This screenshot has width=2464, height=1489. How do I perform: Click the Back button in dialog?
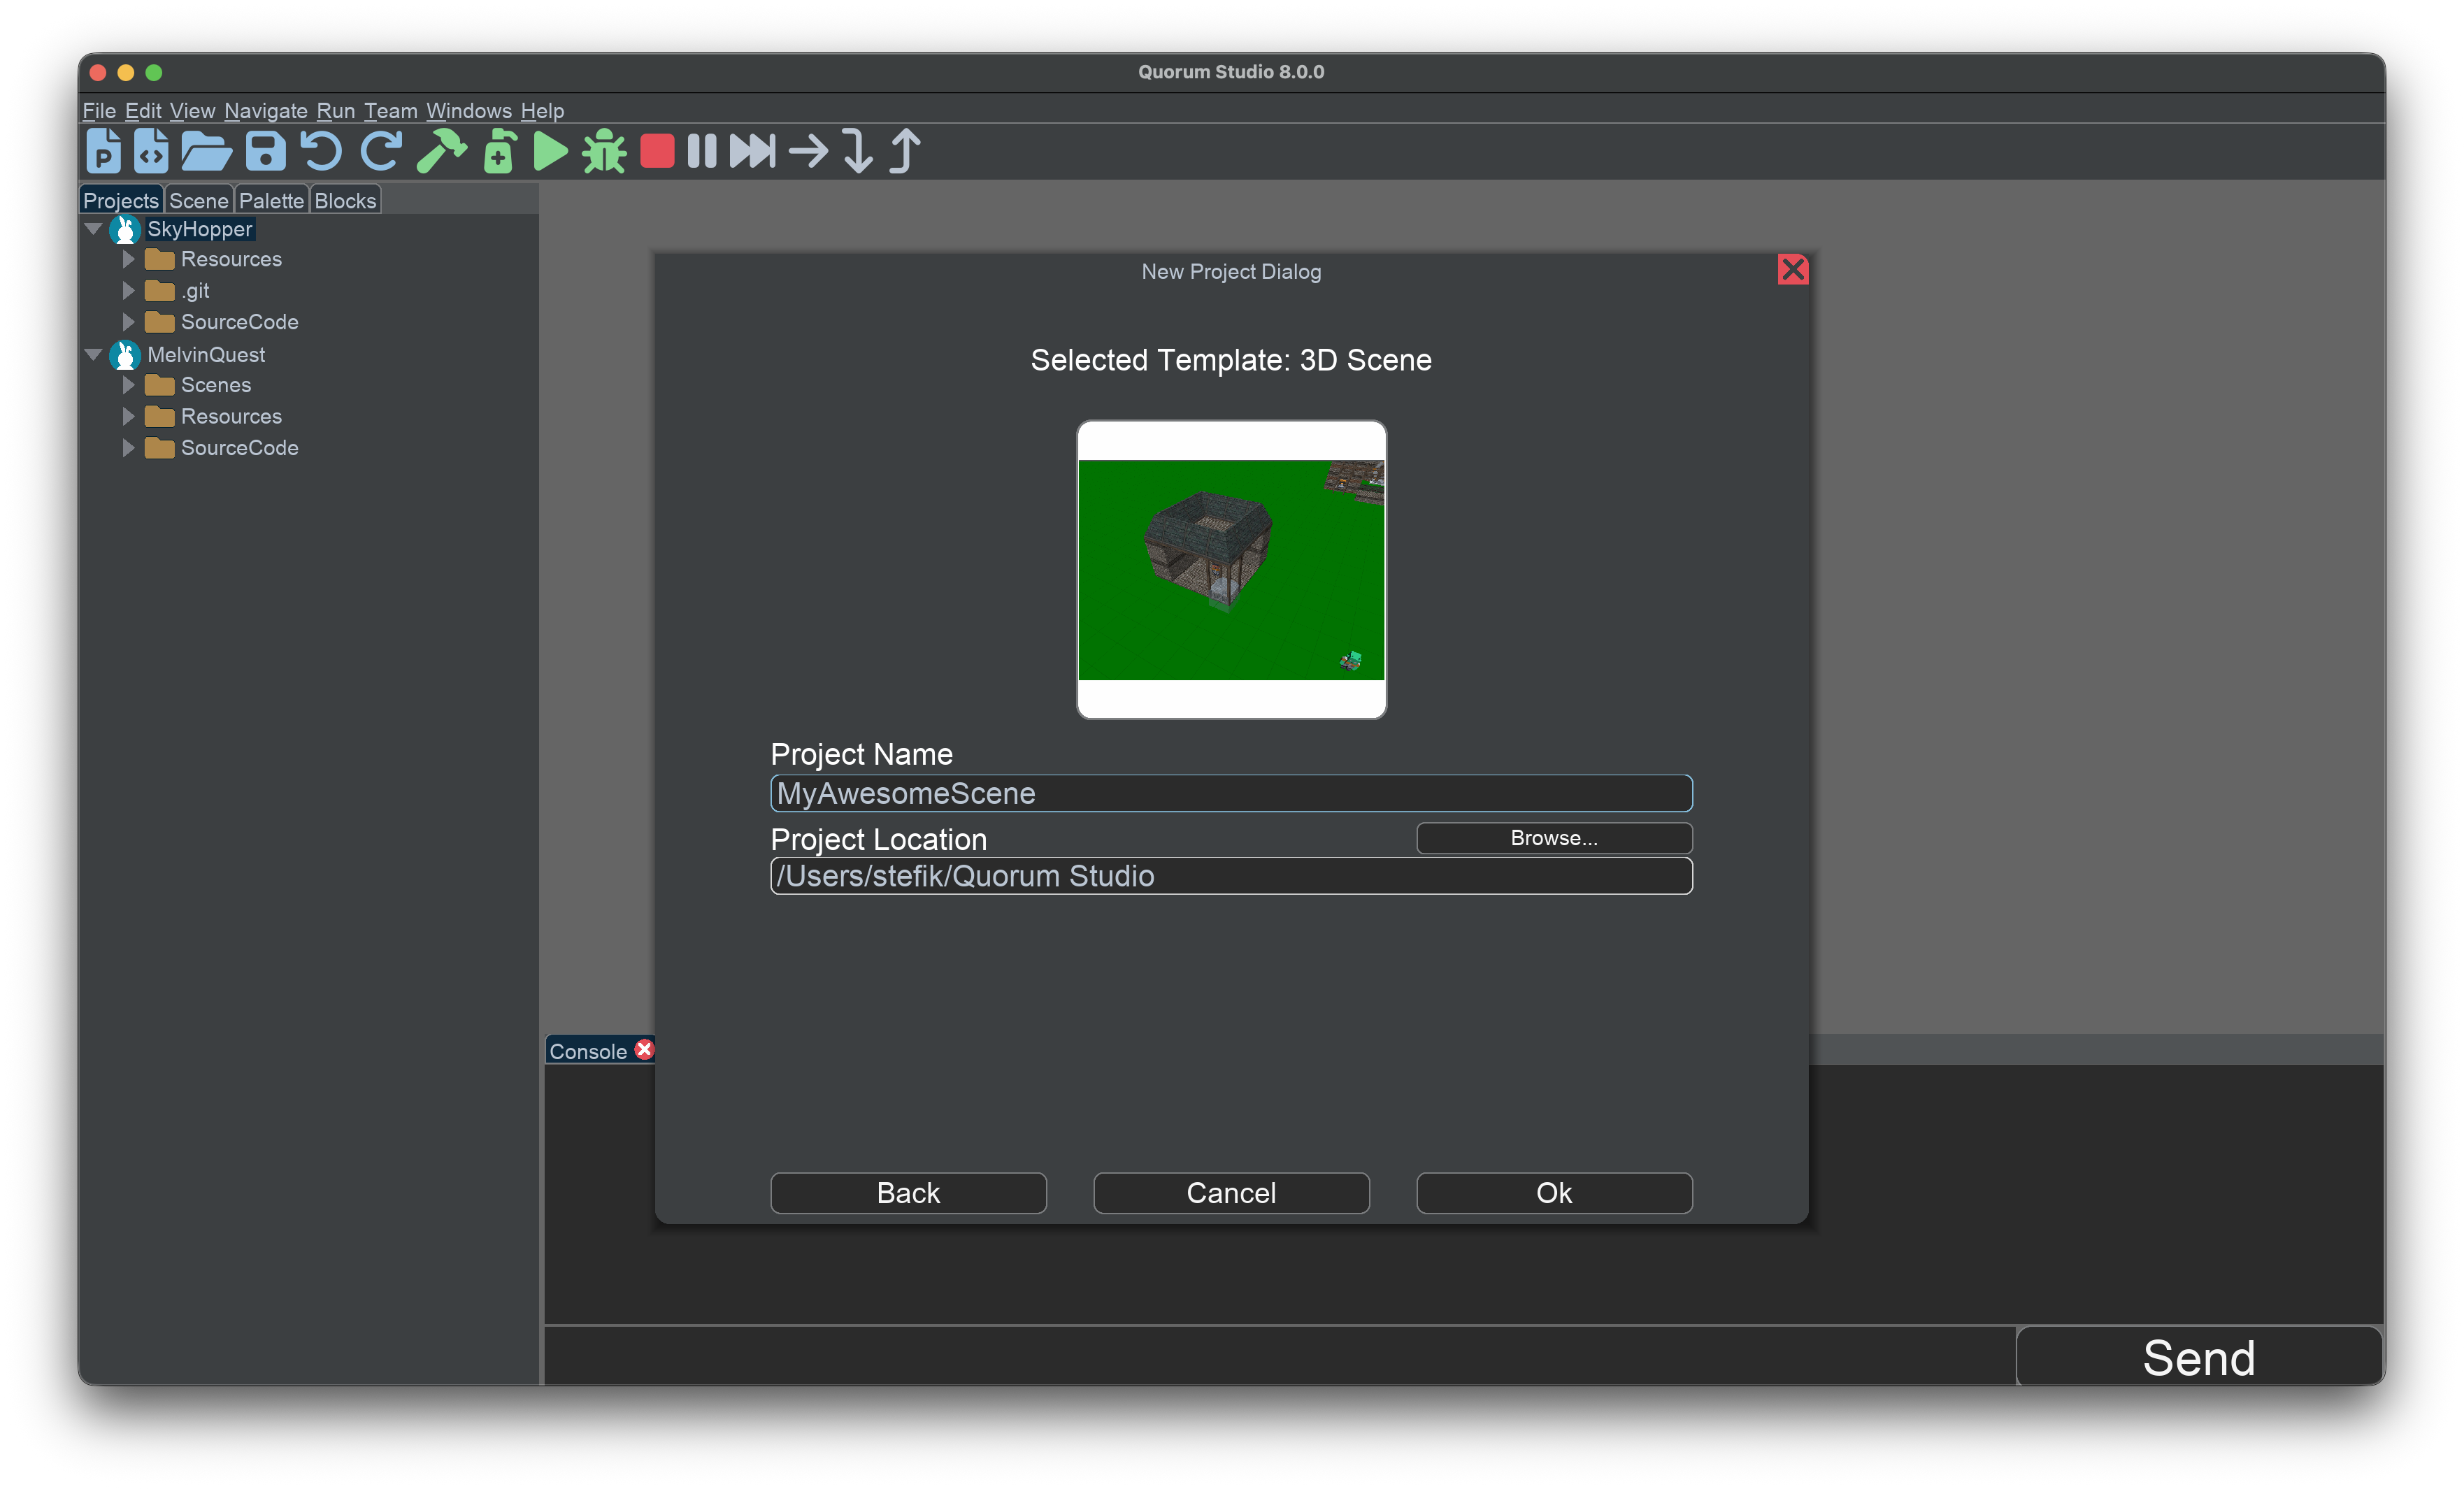point(908,1193)
